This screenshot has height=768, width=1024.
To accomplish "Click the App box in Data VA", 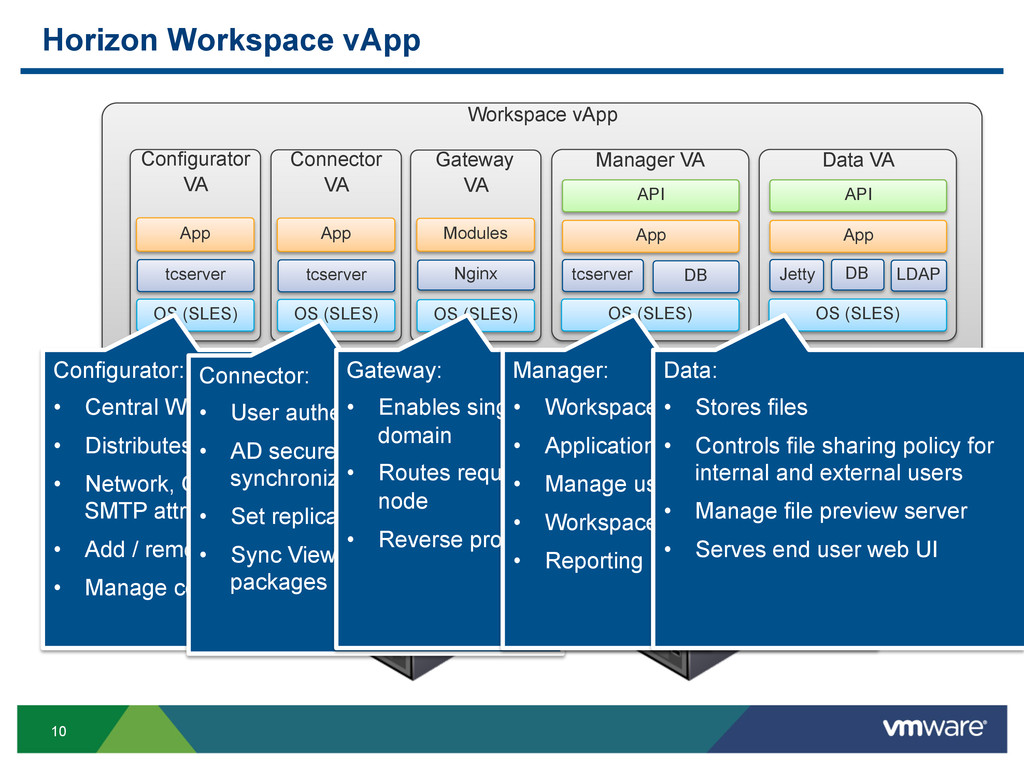I will pos(857,236).
